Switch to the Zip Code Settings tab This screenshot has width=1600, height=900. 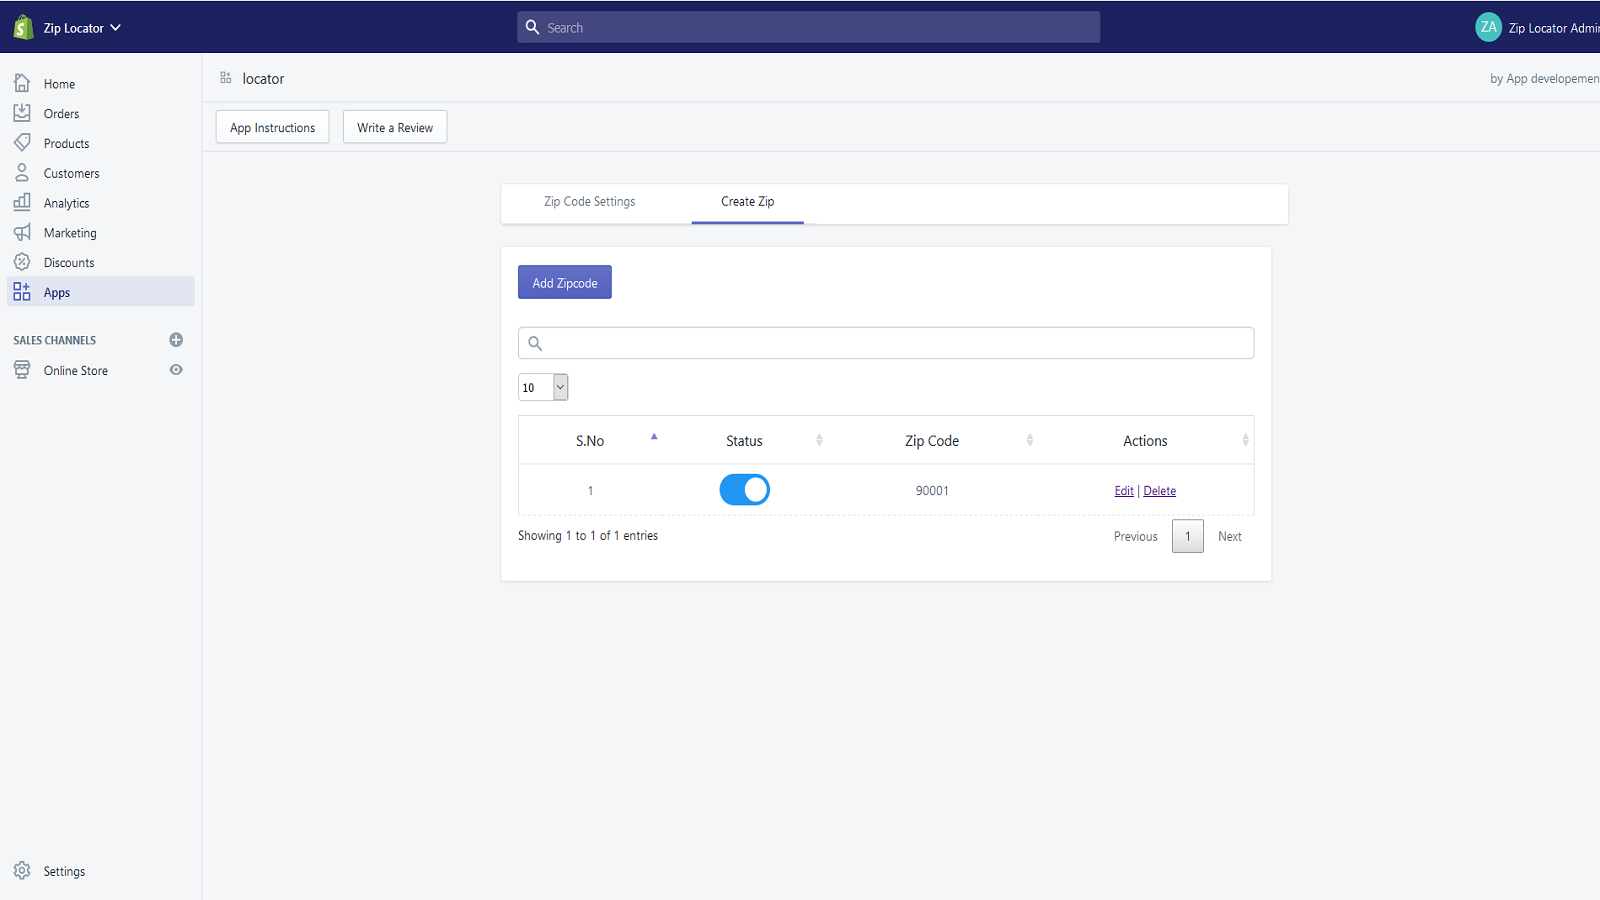589,202
